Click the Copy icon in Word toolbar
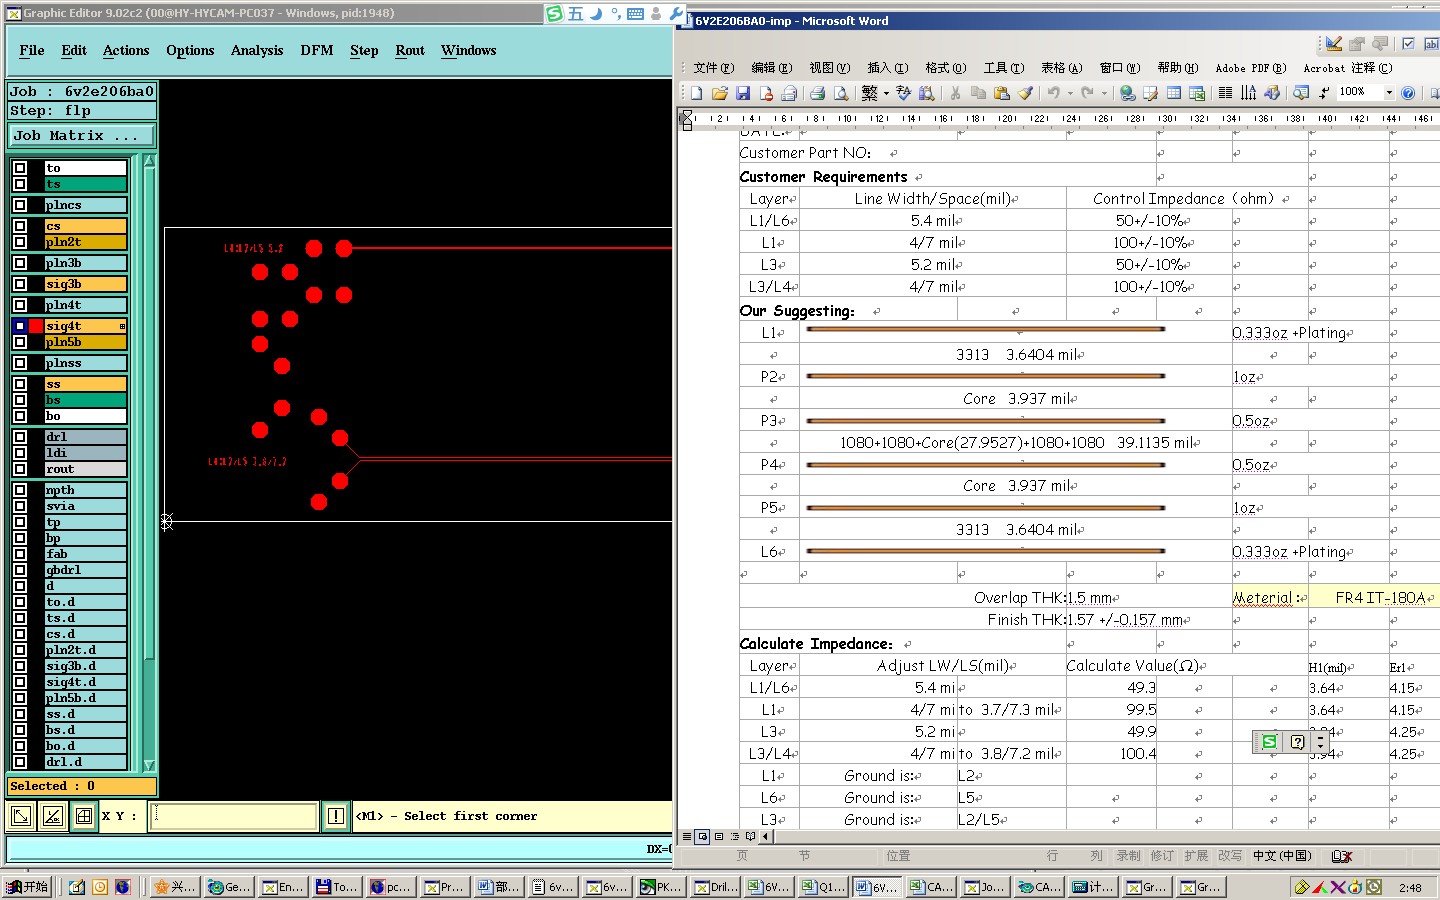The width and height of the screenshot is (1440, 900). [x=978, y=93]
